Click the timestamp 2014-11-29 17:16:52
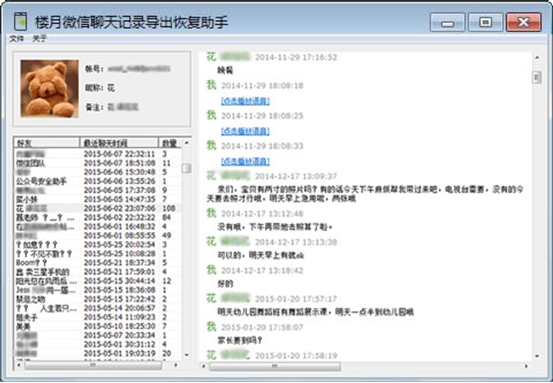The height and width of the screenshot is (383, 553). [x=296, y=57]
